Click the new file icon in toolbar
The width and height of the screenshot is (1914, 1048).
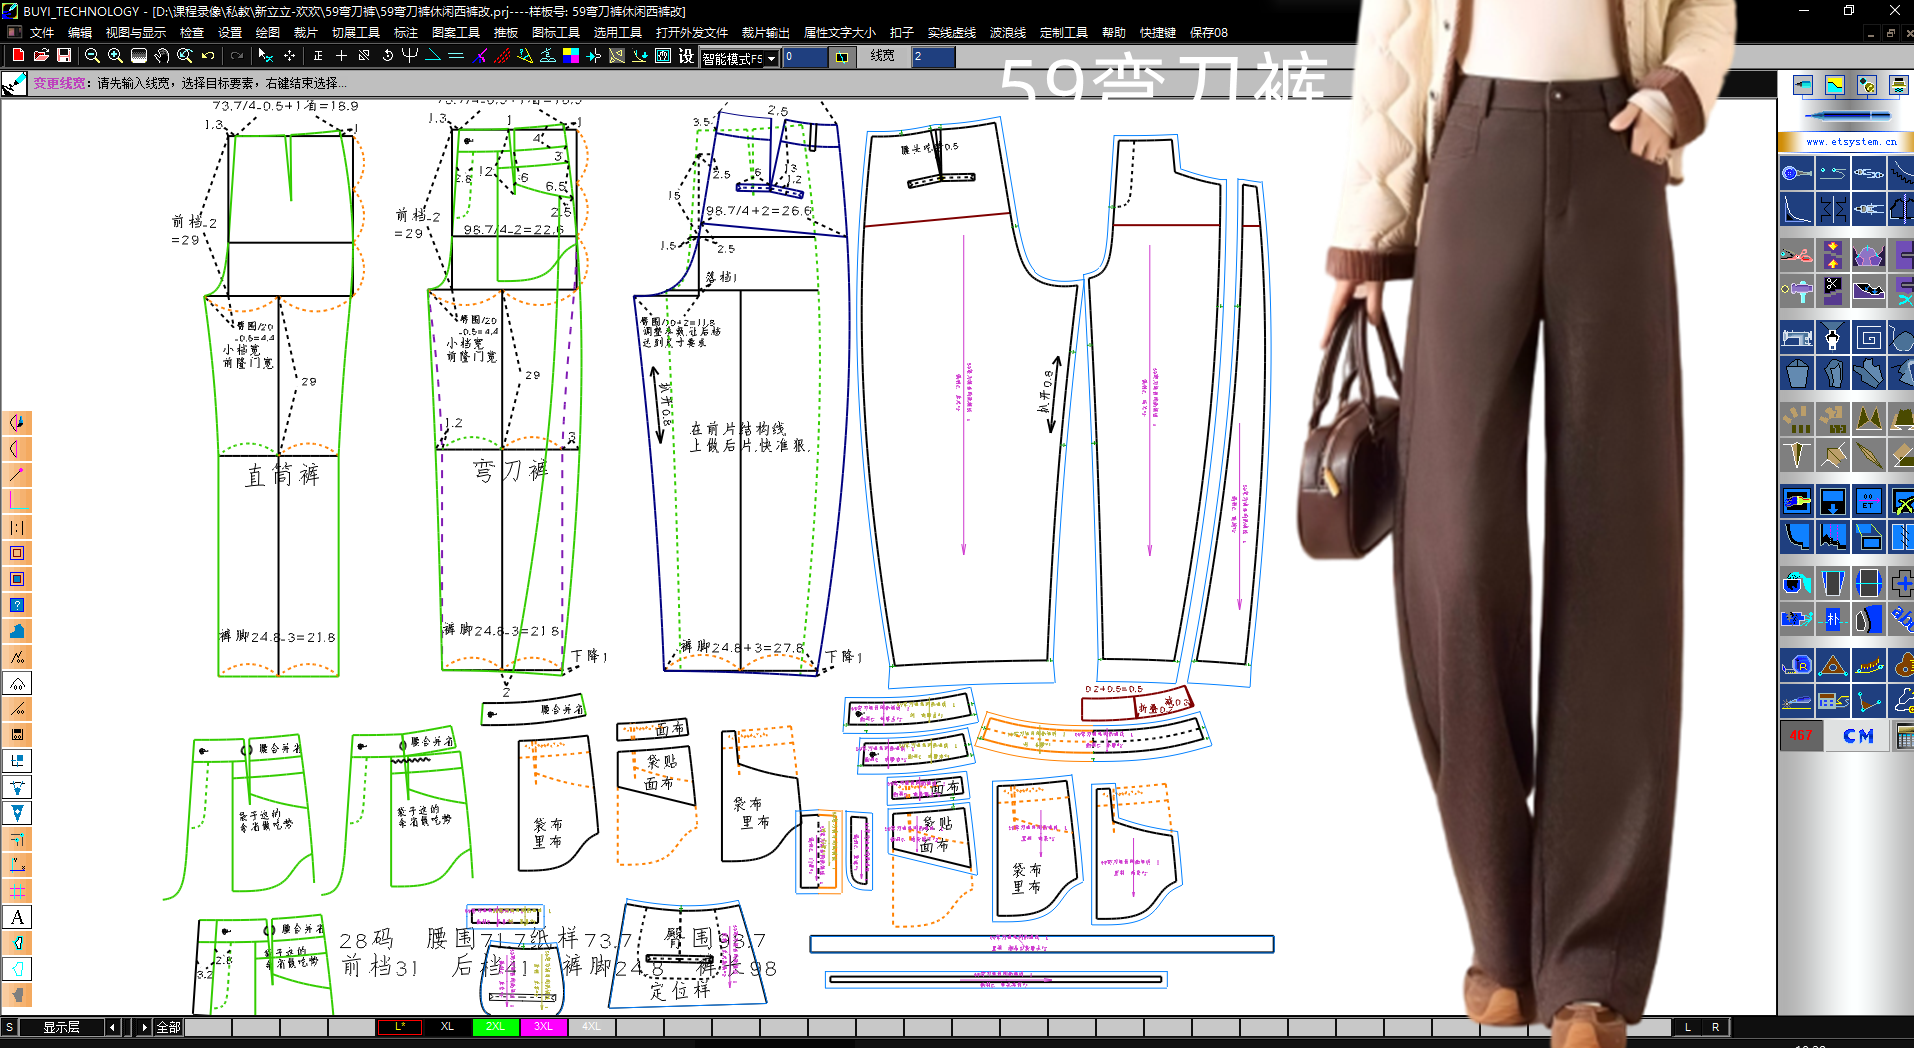coord(17,56)
